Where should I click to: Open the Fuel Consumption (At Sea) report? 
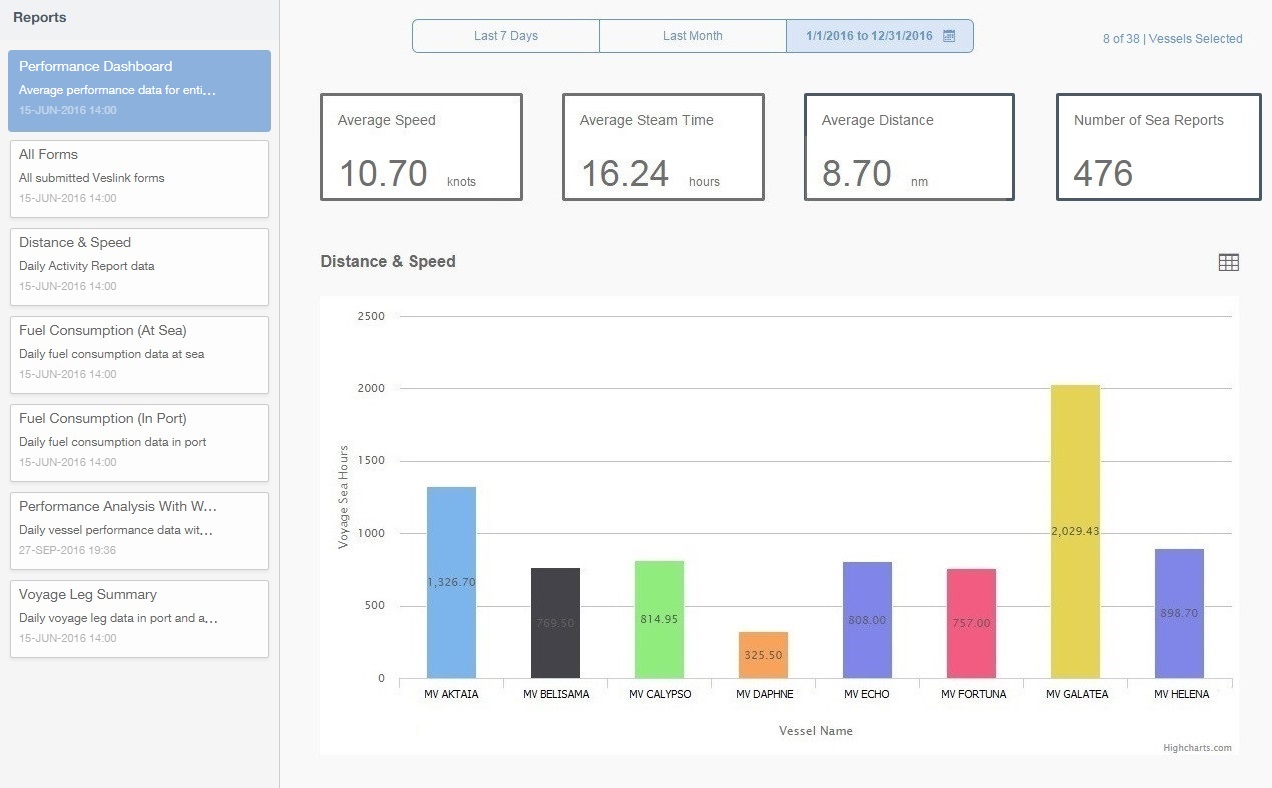point(139,354)
